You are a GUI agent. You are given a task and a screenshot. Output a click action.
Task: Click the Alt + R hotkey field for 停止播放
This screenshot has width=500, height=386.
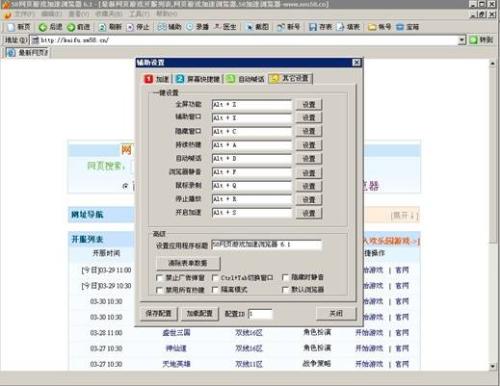(x=252, y=199)
